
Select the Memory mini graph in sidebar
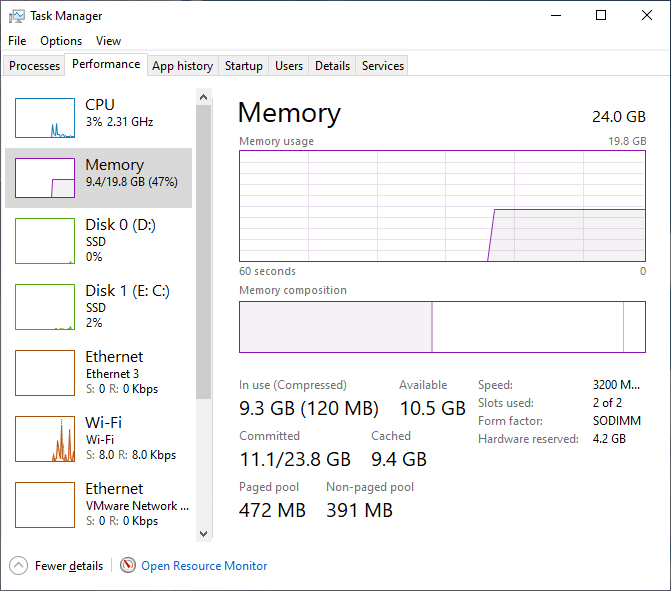click(x=45, y=178)
